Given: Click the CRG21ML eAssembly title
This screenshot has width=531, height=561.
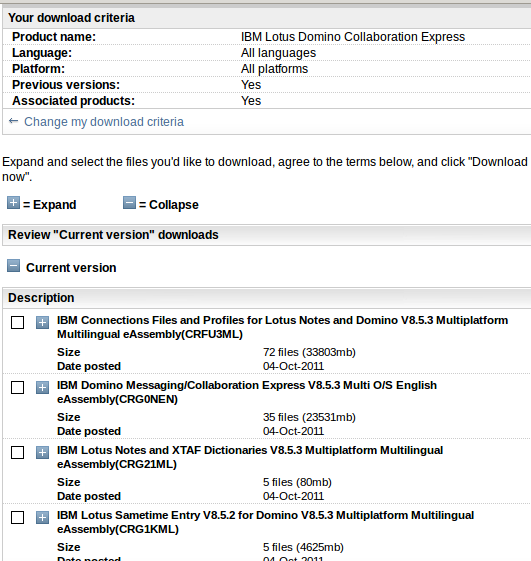Looking at the screenshot, I should [250, 457].
